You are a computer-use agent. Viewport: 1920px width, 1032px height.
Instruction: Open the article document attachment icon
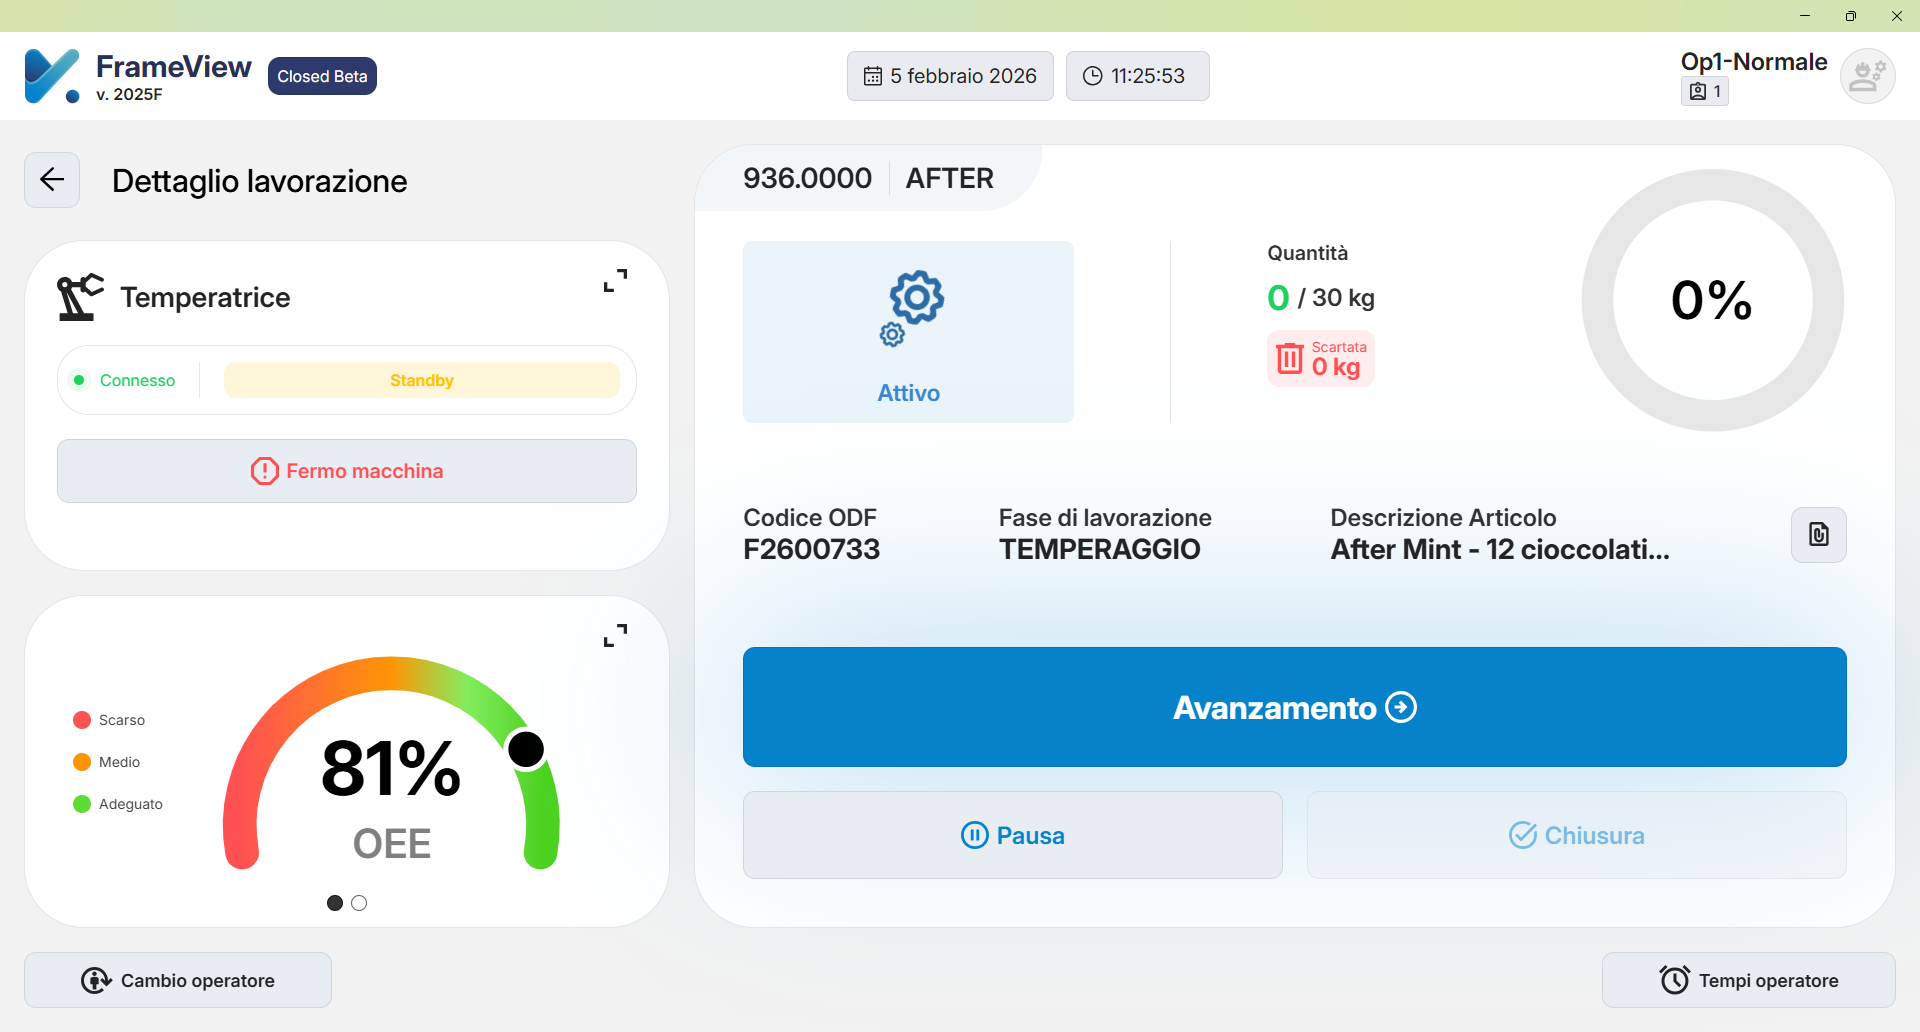click(x=1818, y=535)
